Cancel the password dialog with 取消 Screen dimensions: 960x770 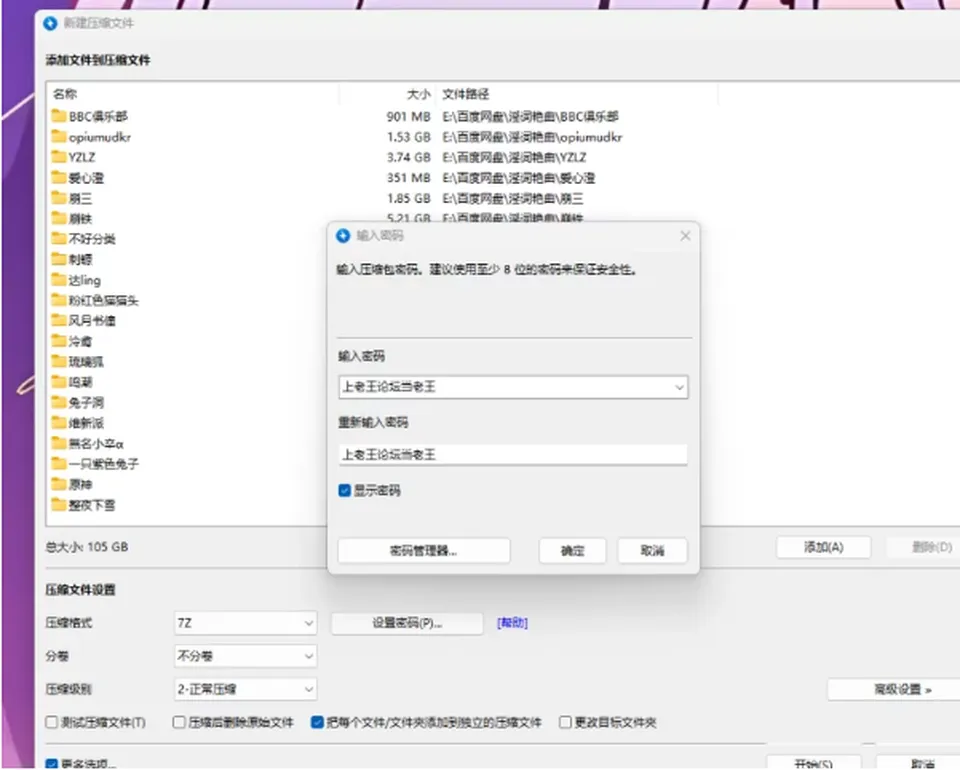652,550
